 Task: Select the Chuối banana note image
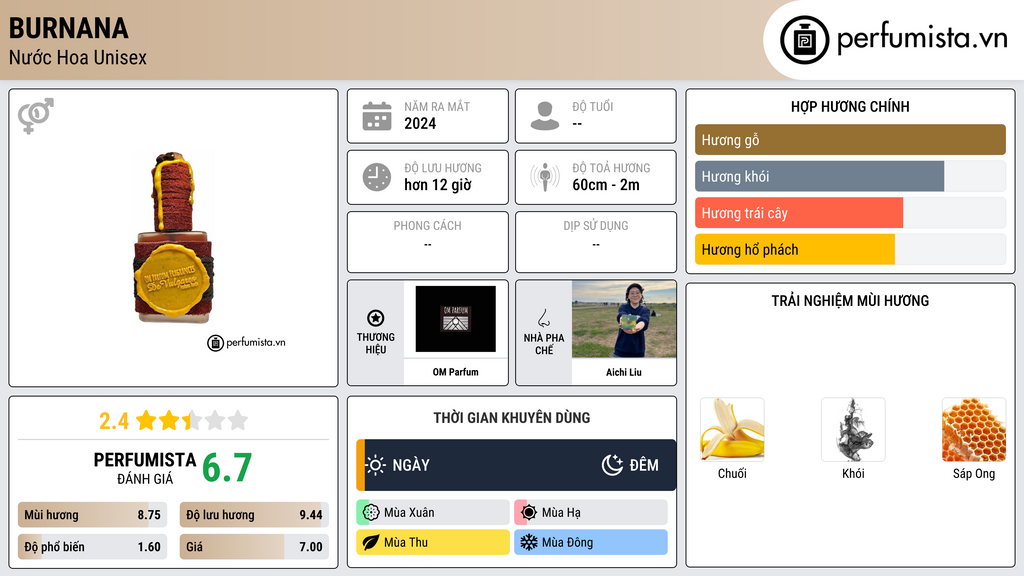(732, 430)
